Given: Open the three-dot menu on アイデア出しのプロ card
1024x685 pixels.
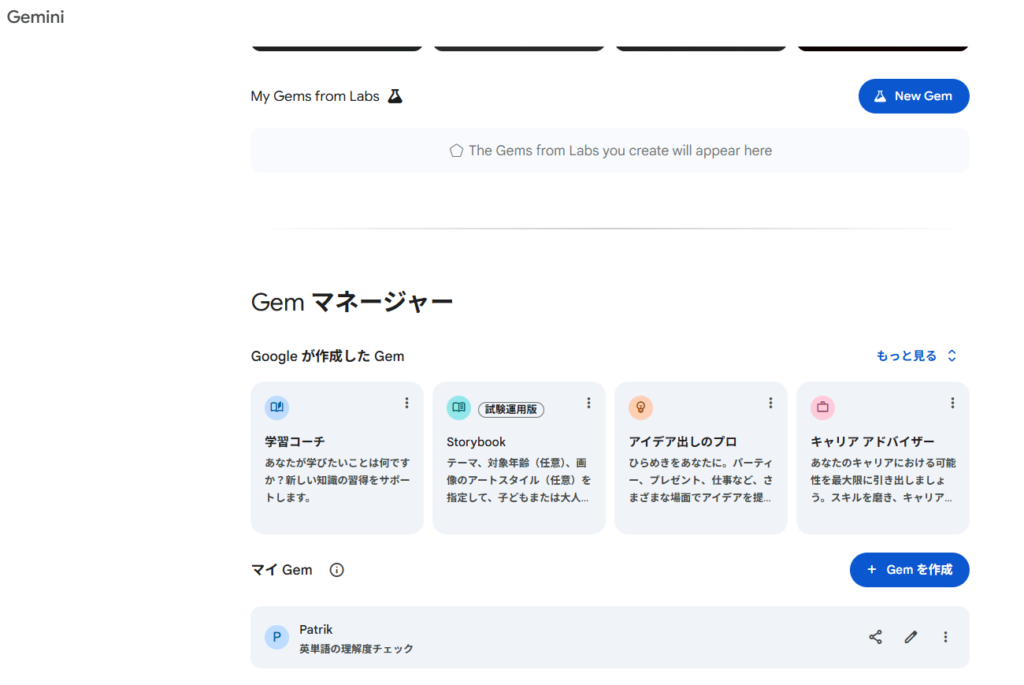Looking at the screenshot, I should coord(770,403).
